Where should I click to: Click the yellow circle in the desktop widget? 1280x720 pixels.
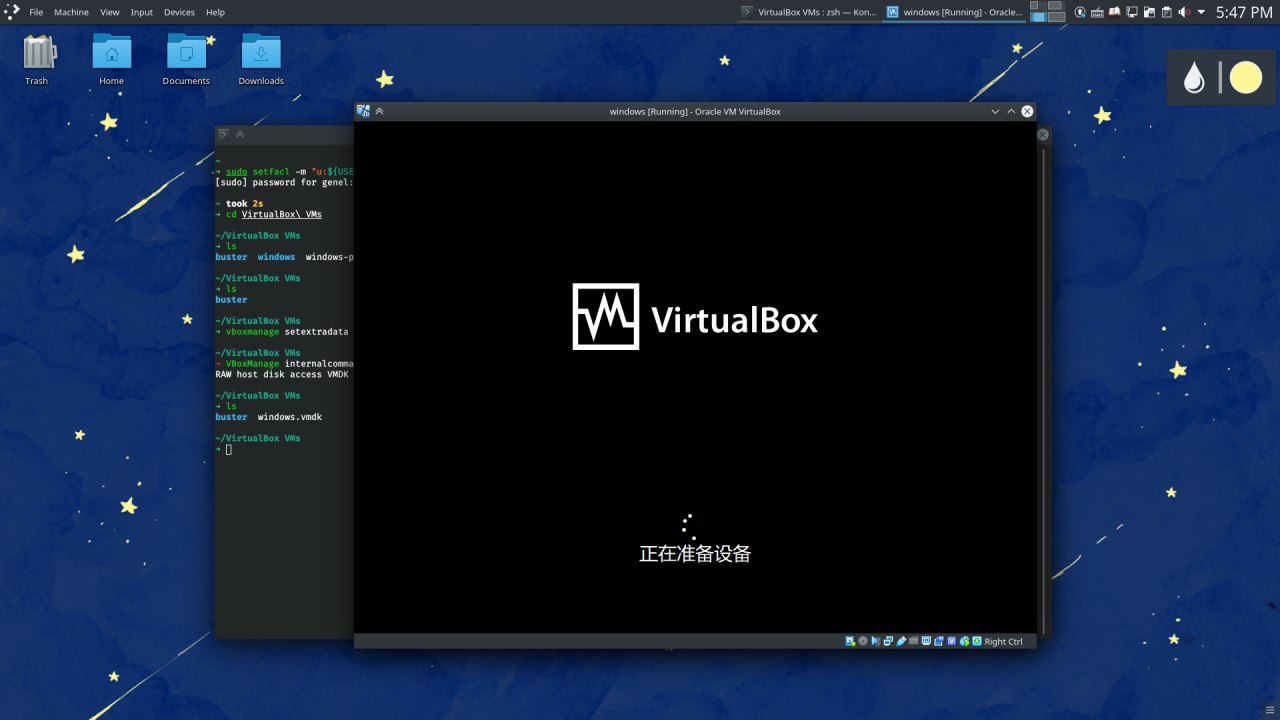1246,77
